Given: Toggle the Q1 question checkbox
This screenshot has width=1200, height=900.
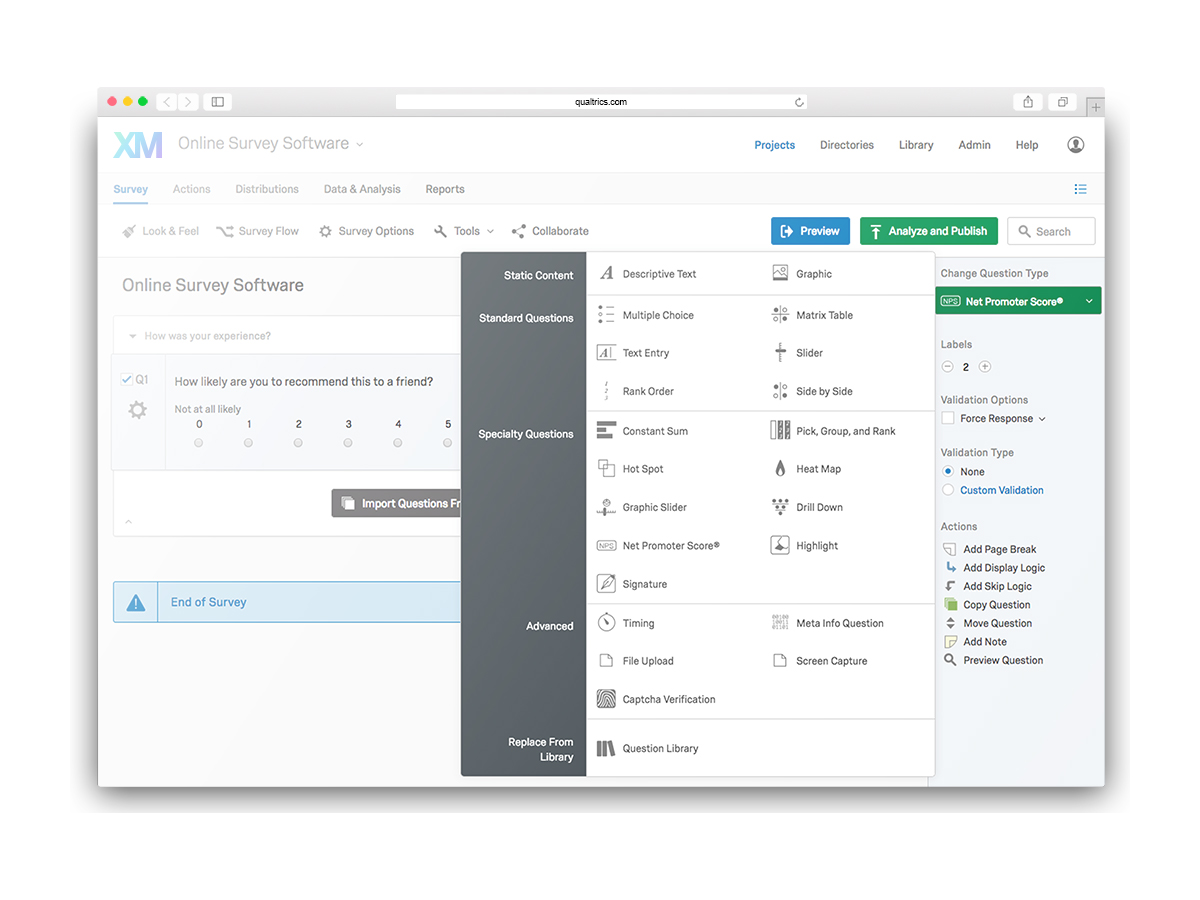Looking at the screenshot, I should click(126, 380).
